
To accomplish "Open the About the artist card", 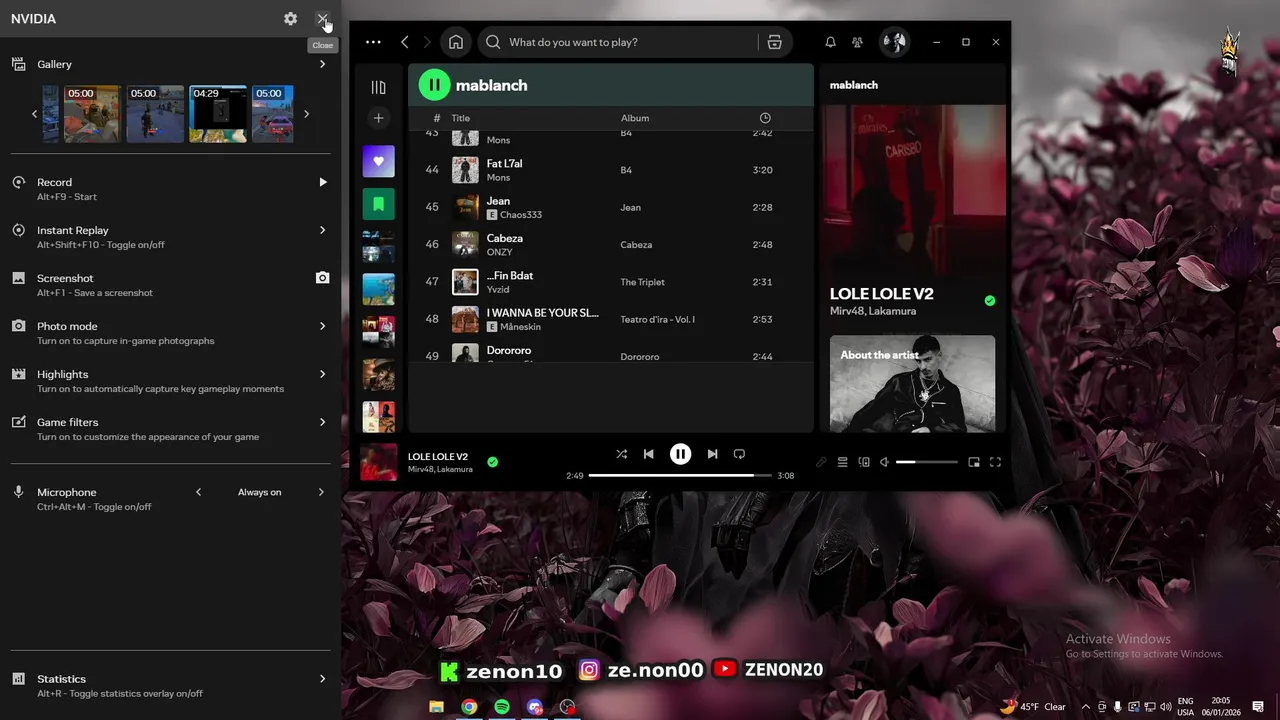I will point(912,384).
